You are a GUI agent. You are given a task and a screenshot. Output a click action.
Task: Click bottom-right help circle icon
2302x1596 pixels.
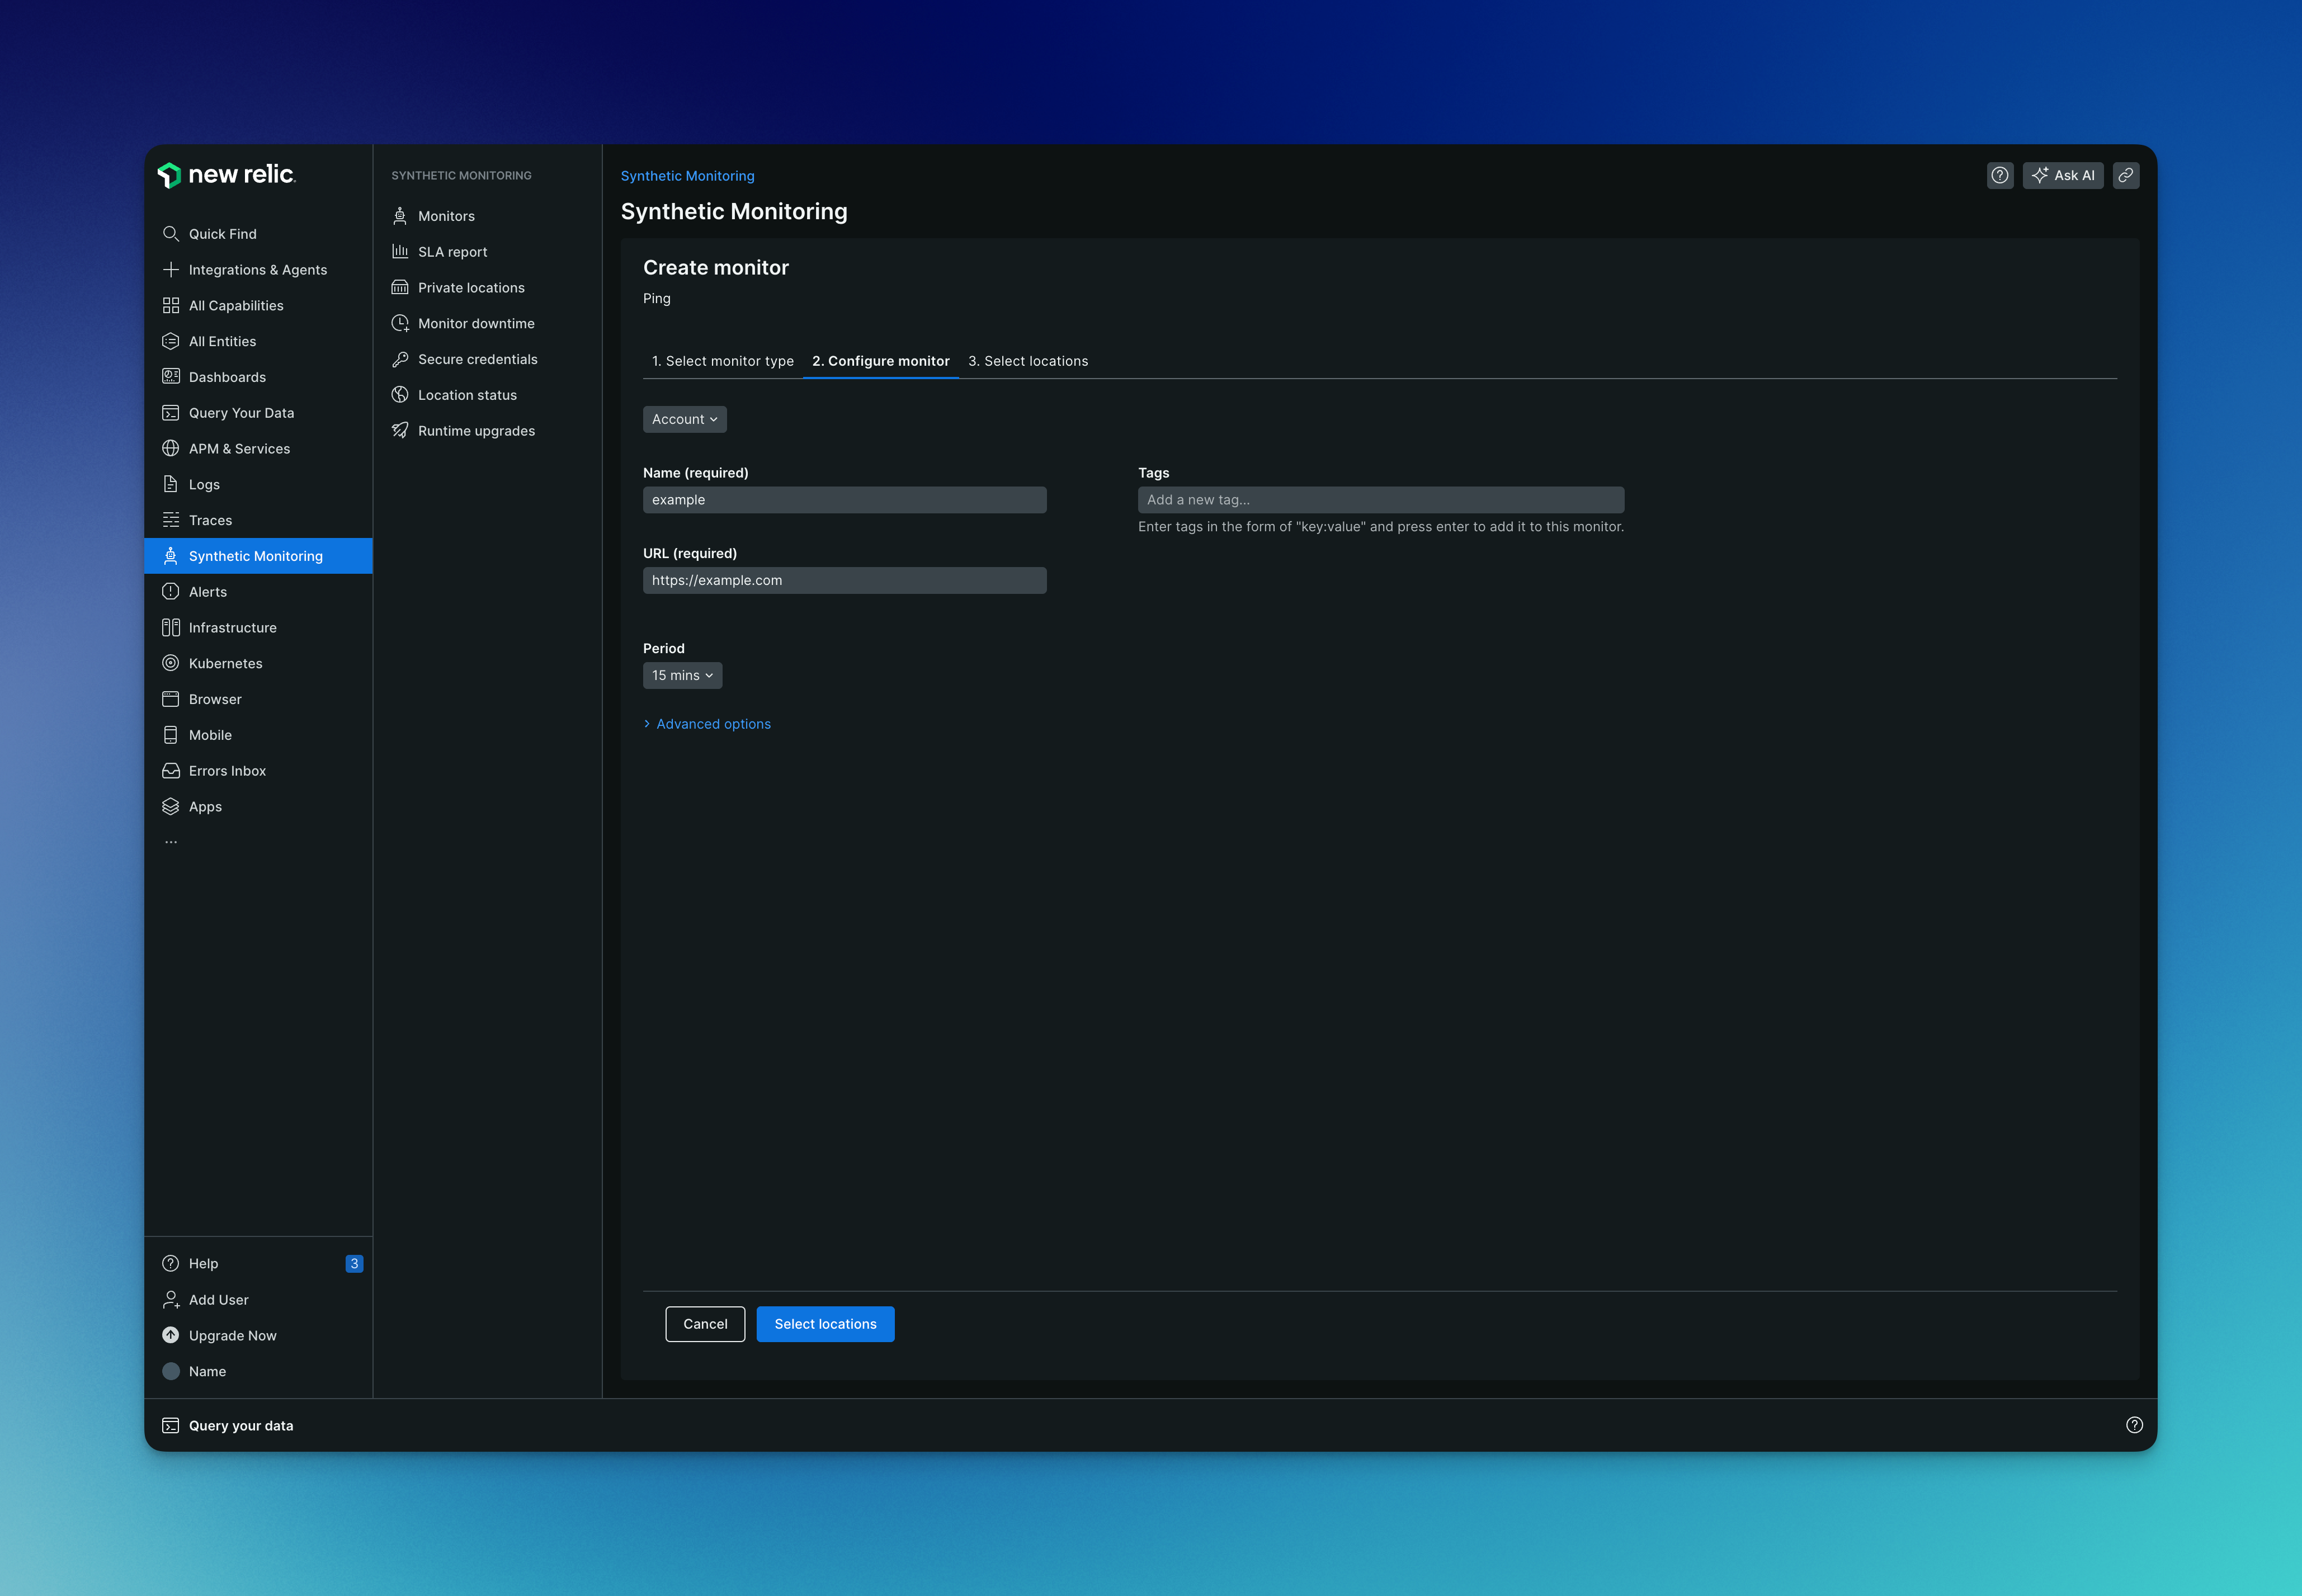pyautogui.click(x=2134, y=1425)
